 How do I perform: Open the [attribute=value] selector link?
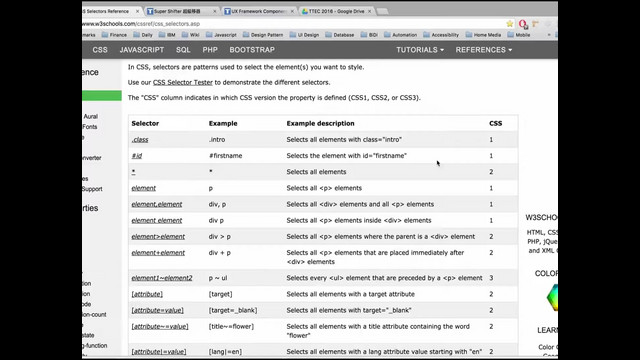(x=157, y=311)
